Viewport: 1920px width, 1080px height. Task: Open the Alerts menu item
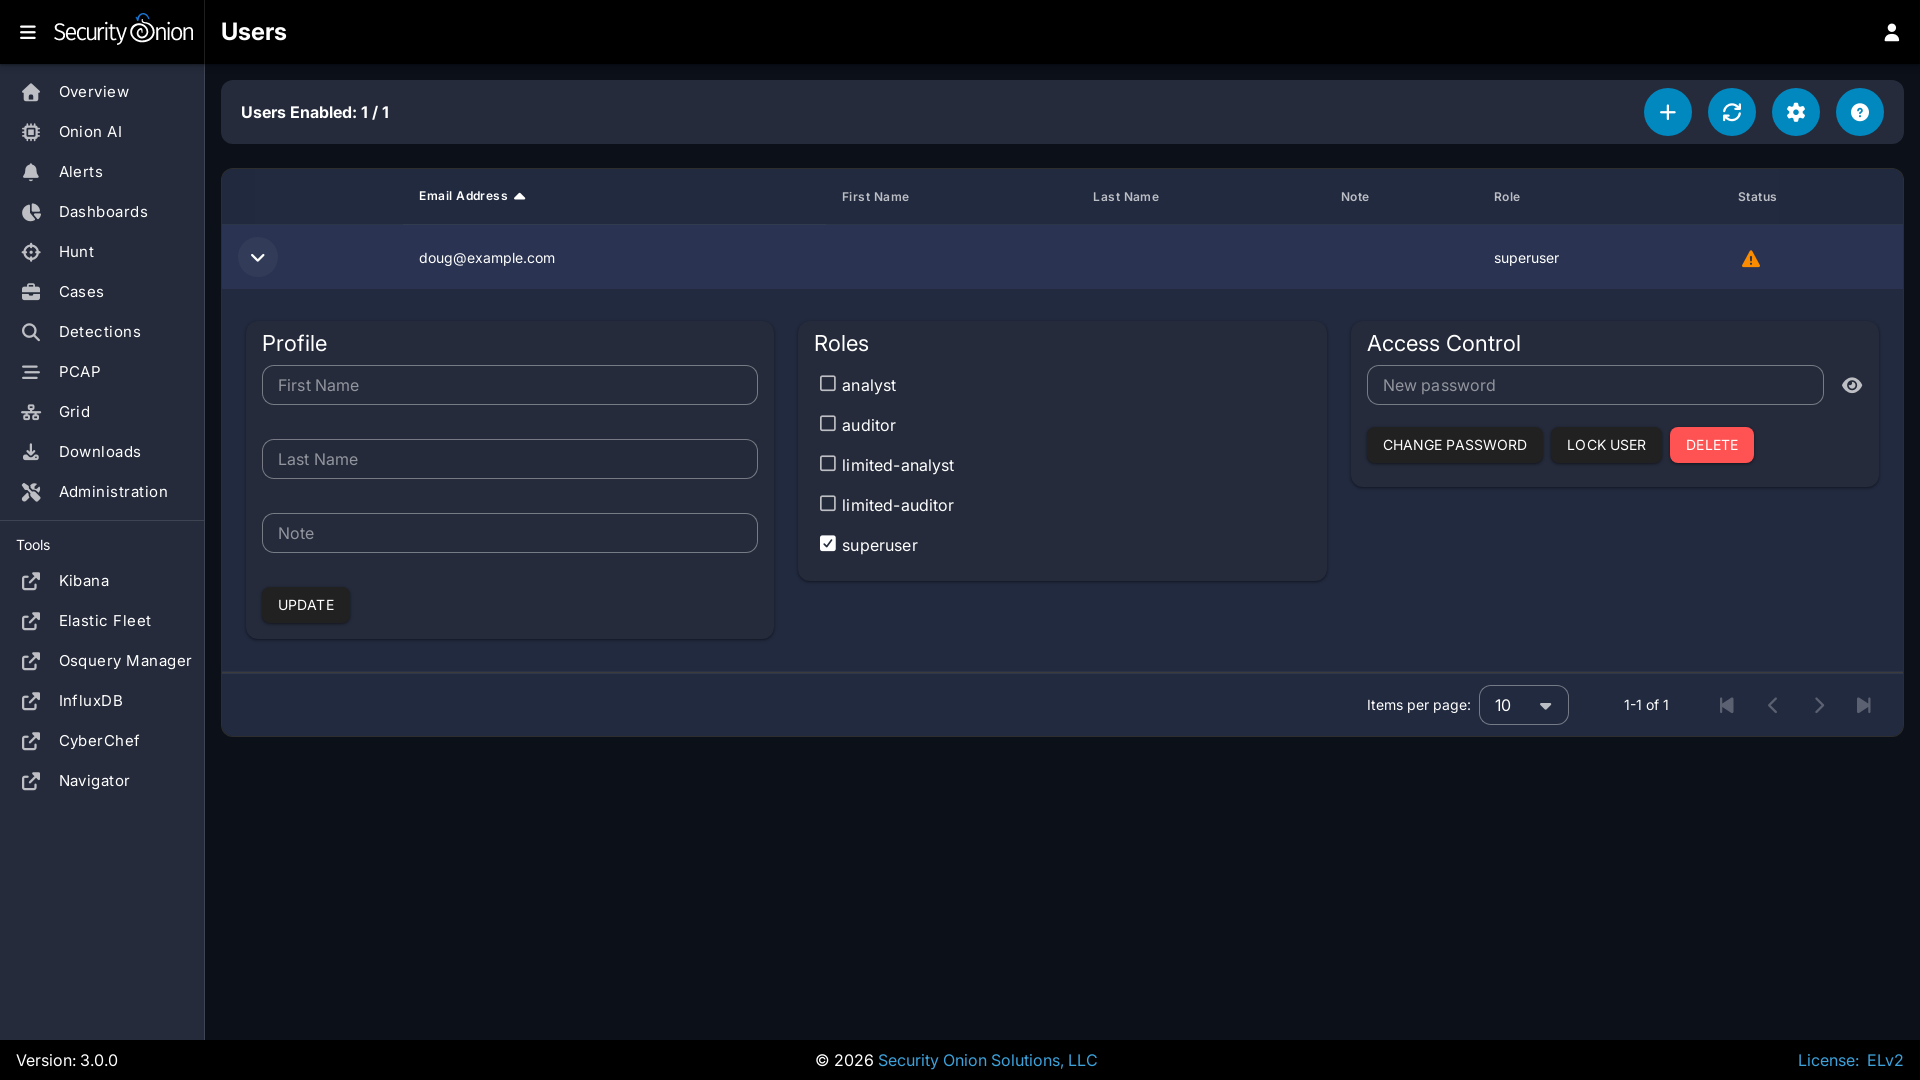(x=80, y=172)
